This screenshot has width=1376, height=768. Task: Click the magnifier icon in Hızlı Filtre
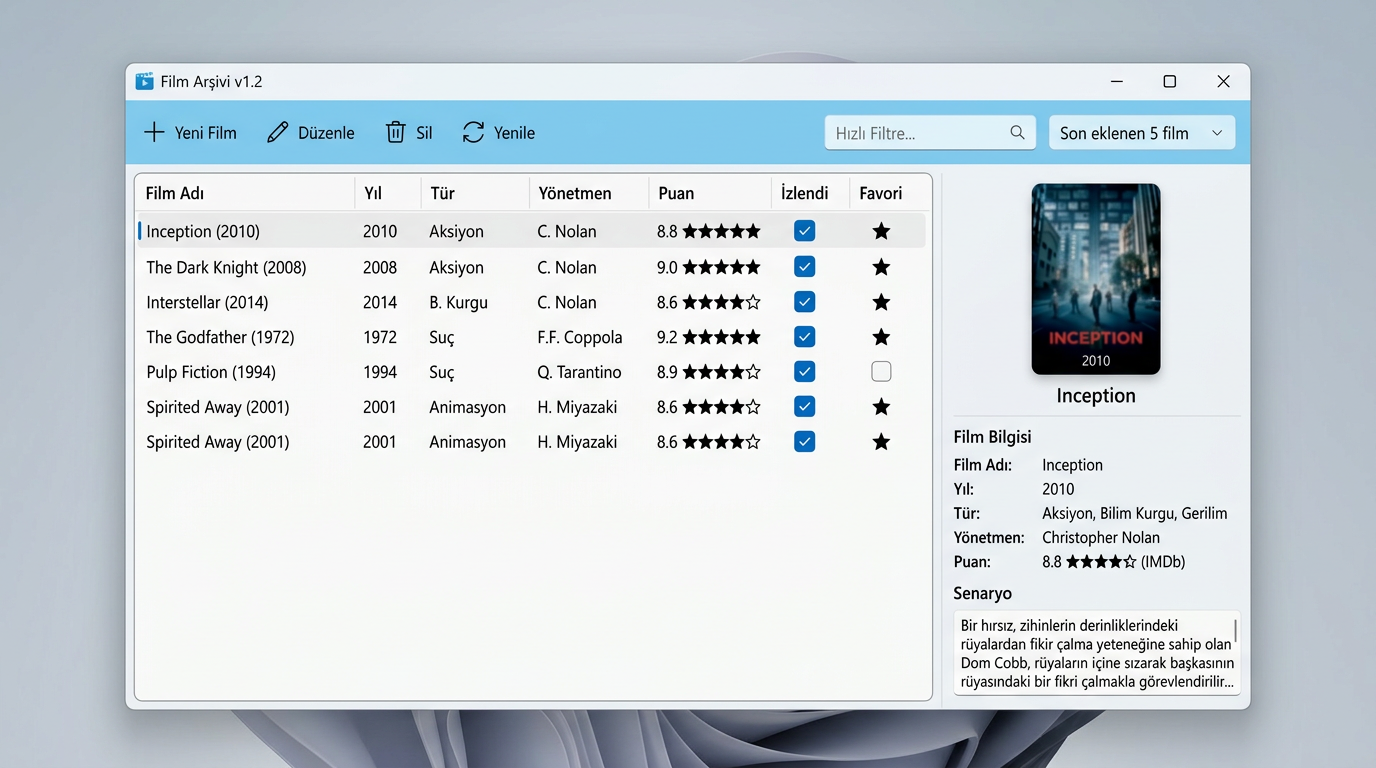coord(1017,132)
